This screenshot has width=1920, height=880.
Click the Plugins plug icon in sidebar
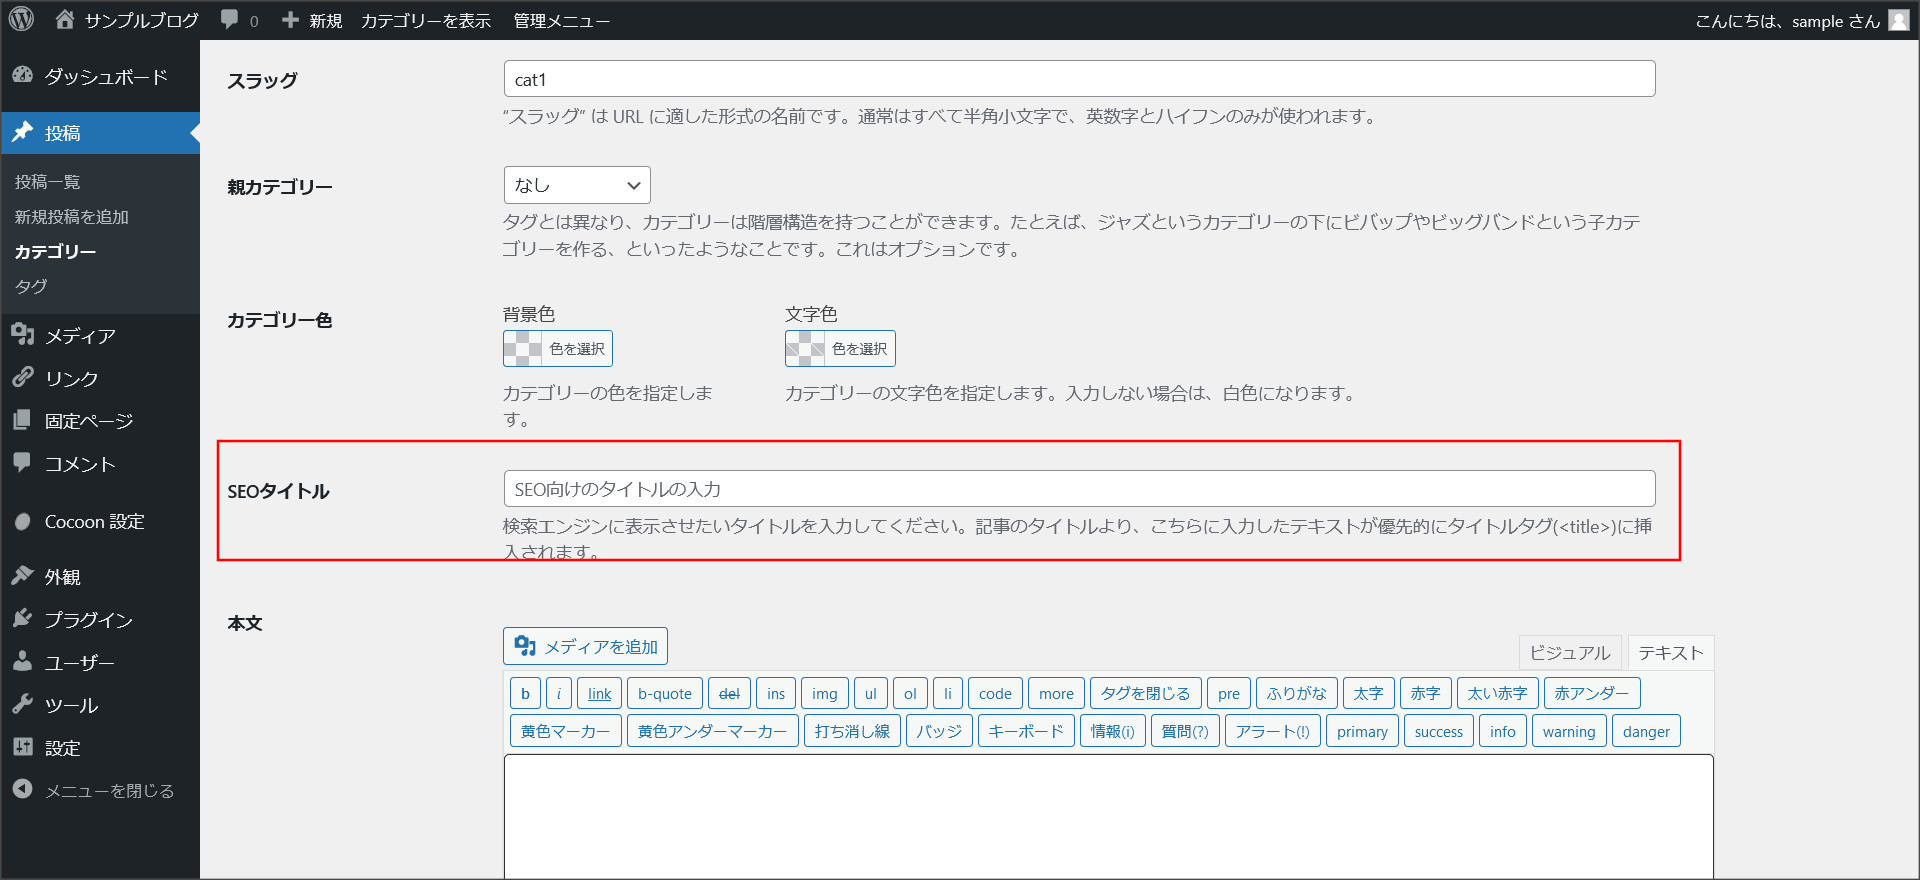[x=23, y=619]
